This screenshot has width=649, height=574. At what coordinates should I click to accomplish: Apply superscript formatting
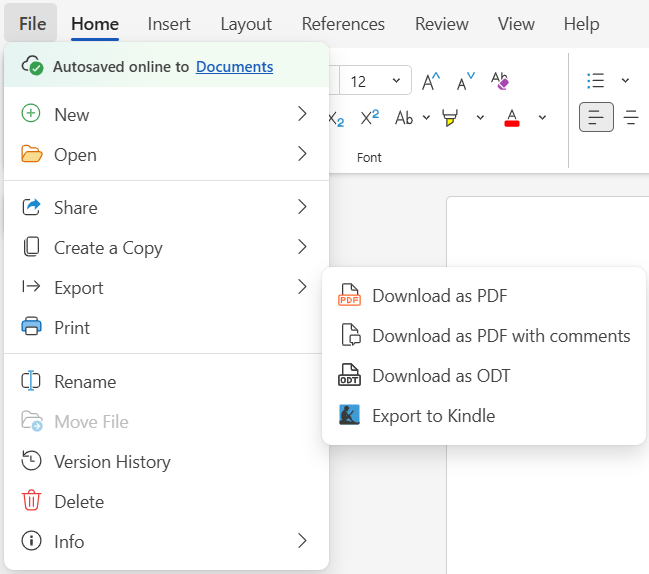pyautogui.click(x=370, y=117)
